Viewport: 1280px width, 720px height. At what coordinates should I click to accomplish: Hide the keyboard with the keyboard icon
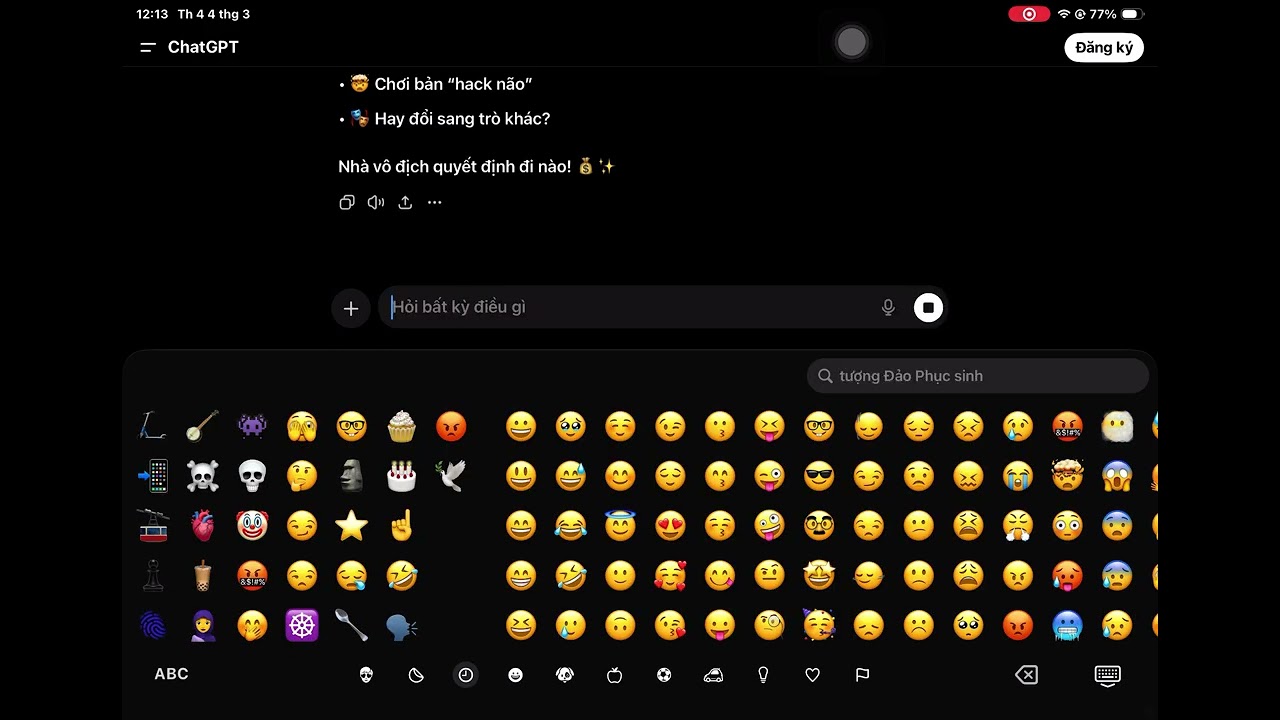1108,675
